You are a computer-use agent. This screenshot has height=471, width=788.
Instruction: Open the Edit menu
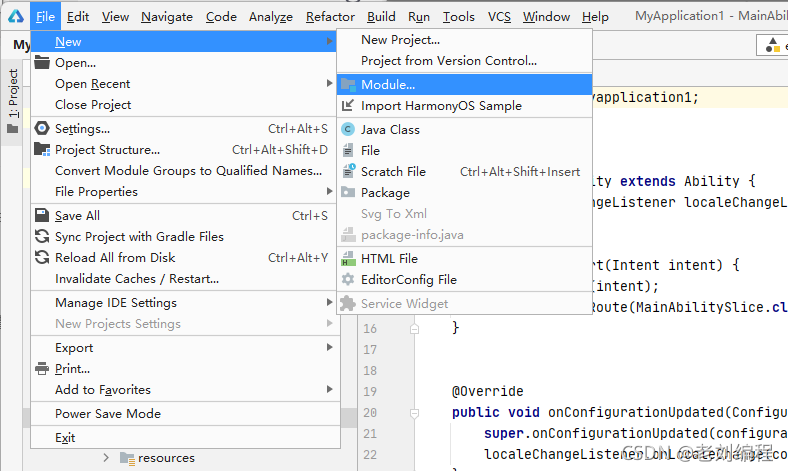(x=78, y=17)
